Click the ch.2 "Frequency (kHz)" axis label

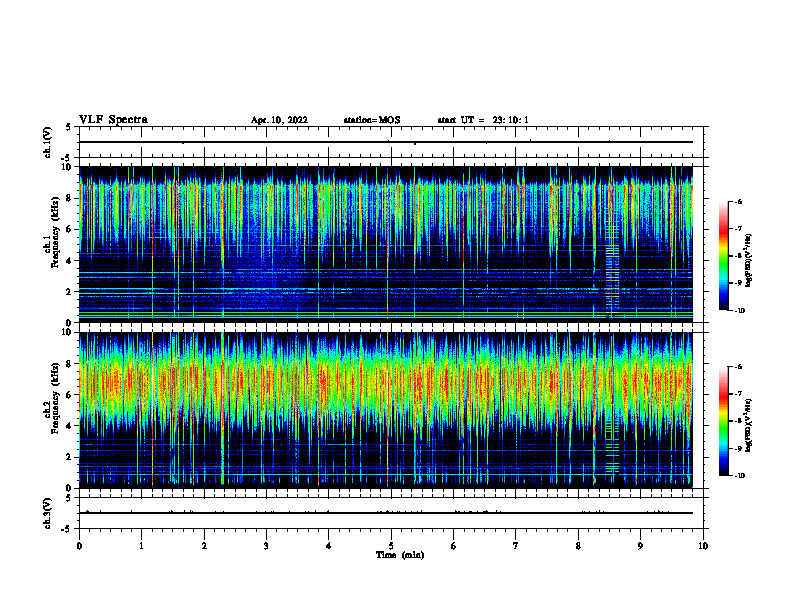click(x=56, y=398)
